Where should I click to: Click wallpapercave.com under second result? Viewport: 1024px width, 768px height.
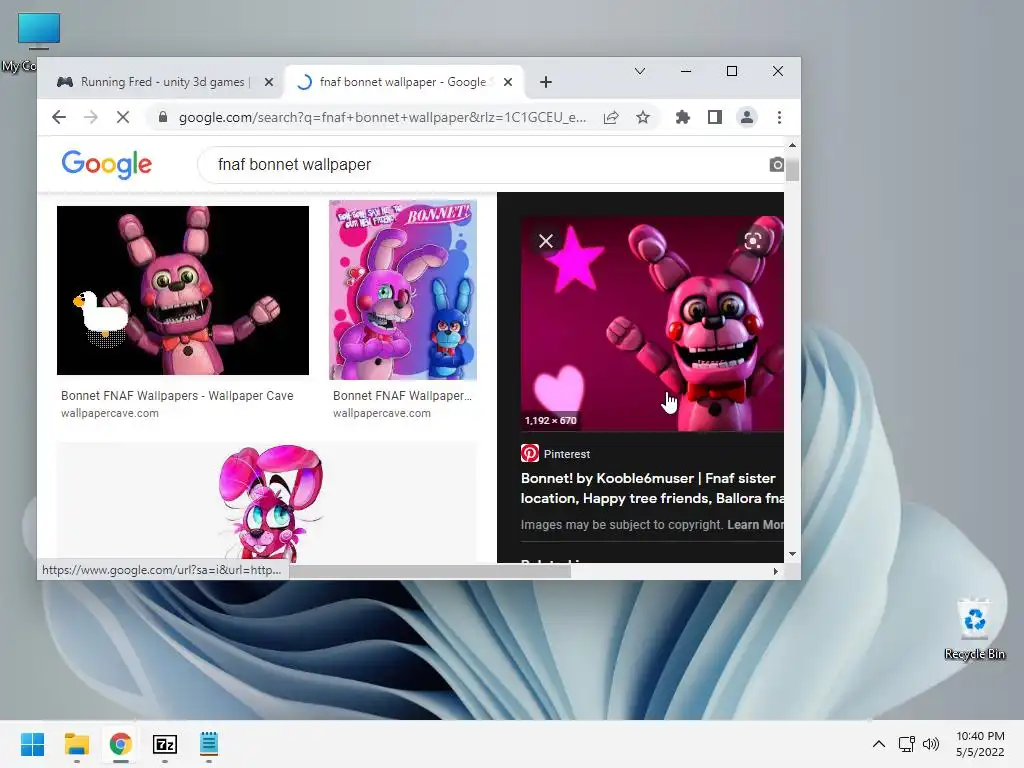point(381,413)
